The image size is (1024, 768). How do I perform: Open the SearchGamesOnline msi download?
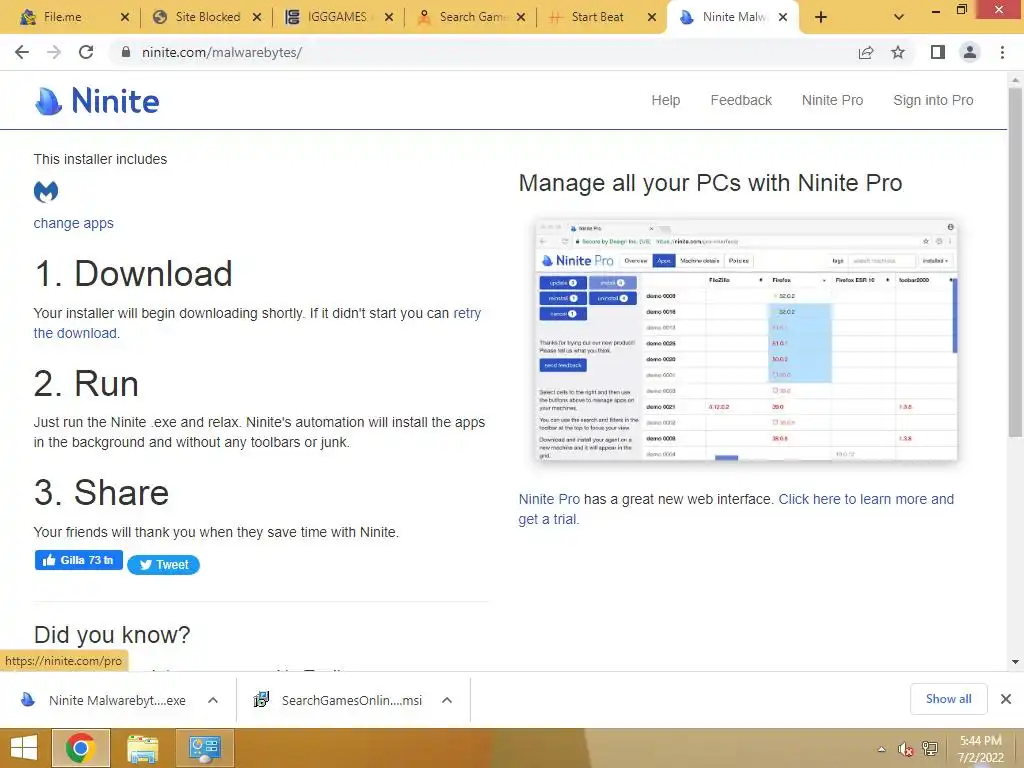click(338, 700)
